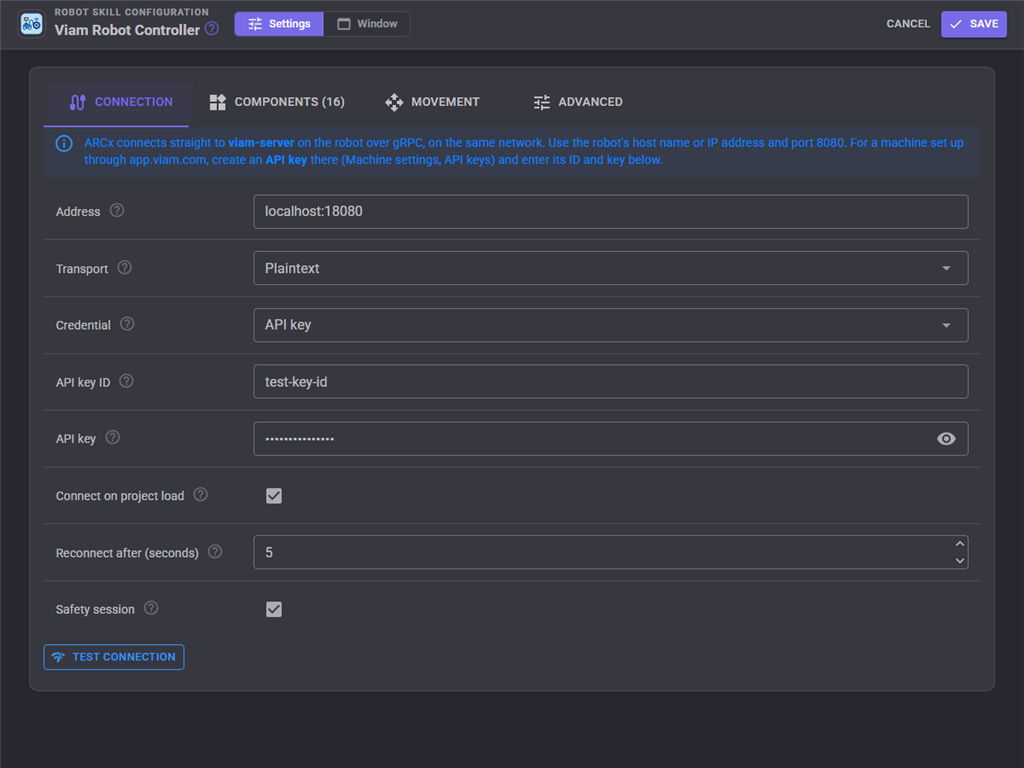This screenshot has height=768, width=1024.
Task: Click the help icon next to Credential
Action: pyautogui.click(x=127, y=324)
